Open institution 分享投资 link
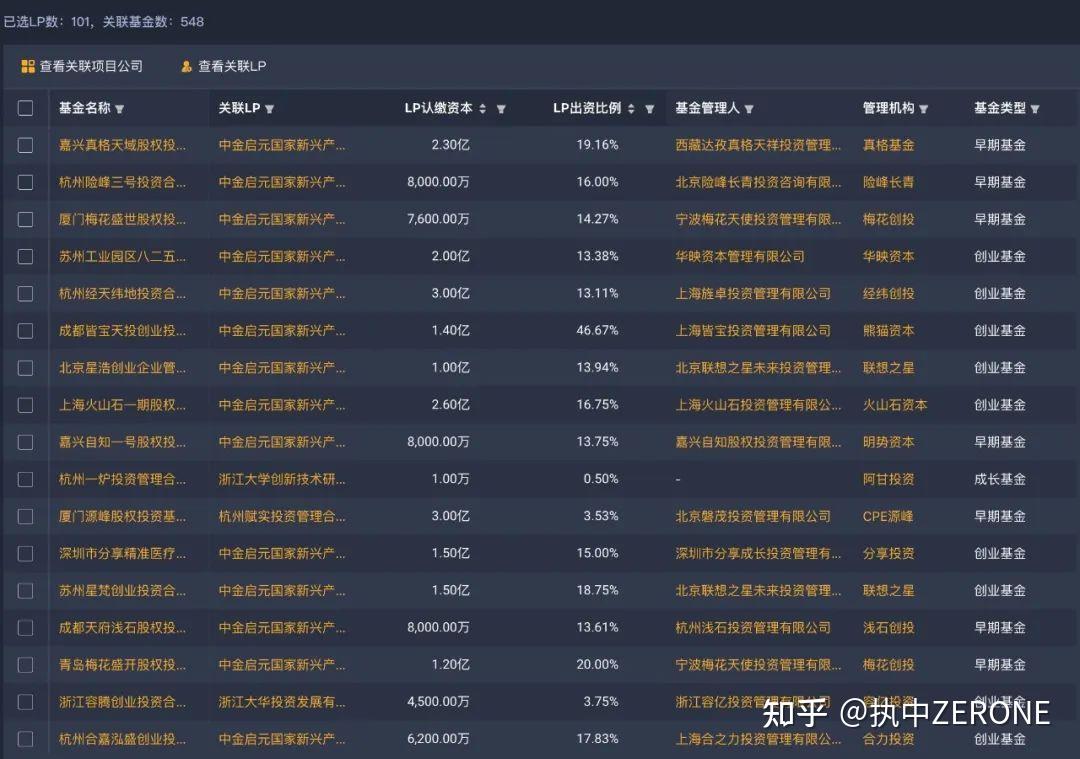This screenshot has width=1080, height=759. click(889, 554)
